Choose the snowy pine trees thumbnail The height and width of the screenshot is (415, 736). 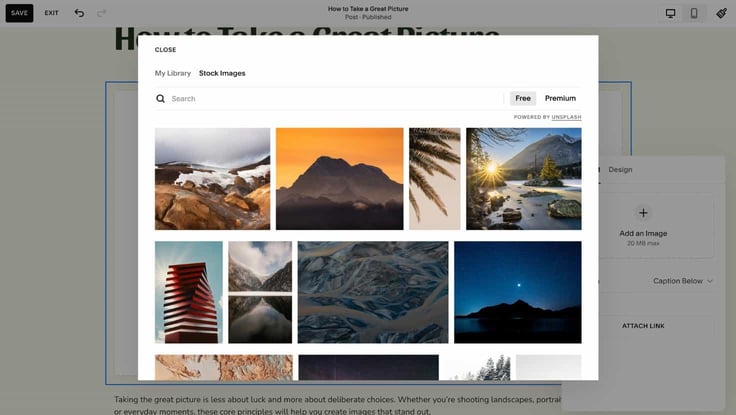(x=477, y=367)
